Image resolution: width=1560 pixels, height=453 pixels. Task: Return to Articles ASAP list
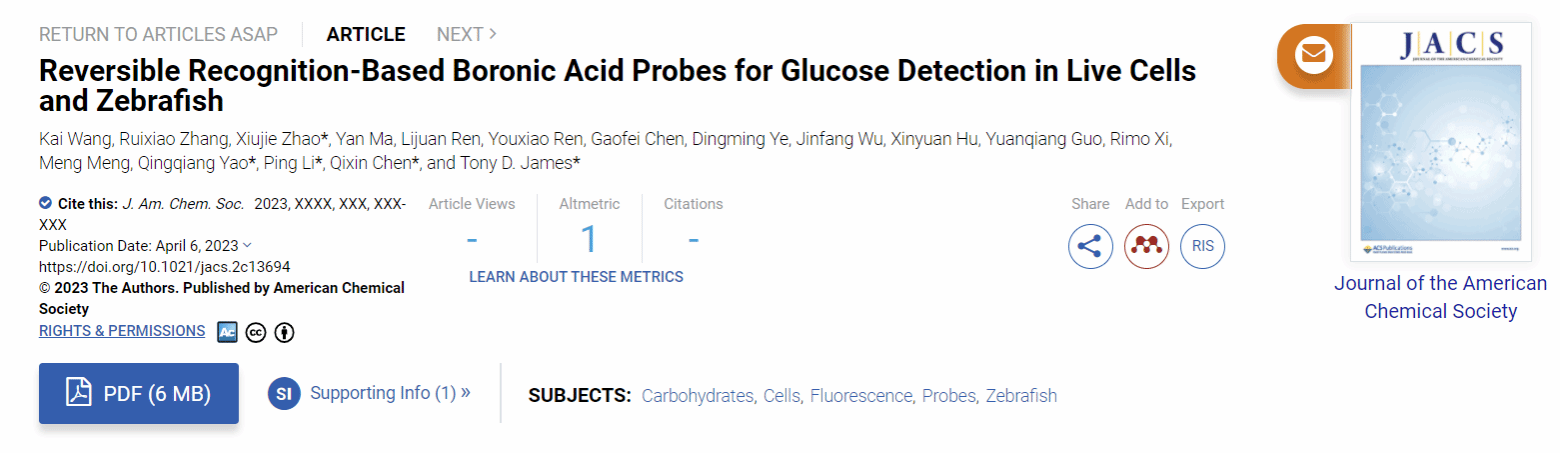click(x=158, y=34)
